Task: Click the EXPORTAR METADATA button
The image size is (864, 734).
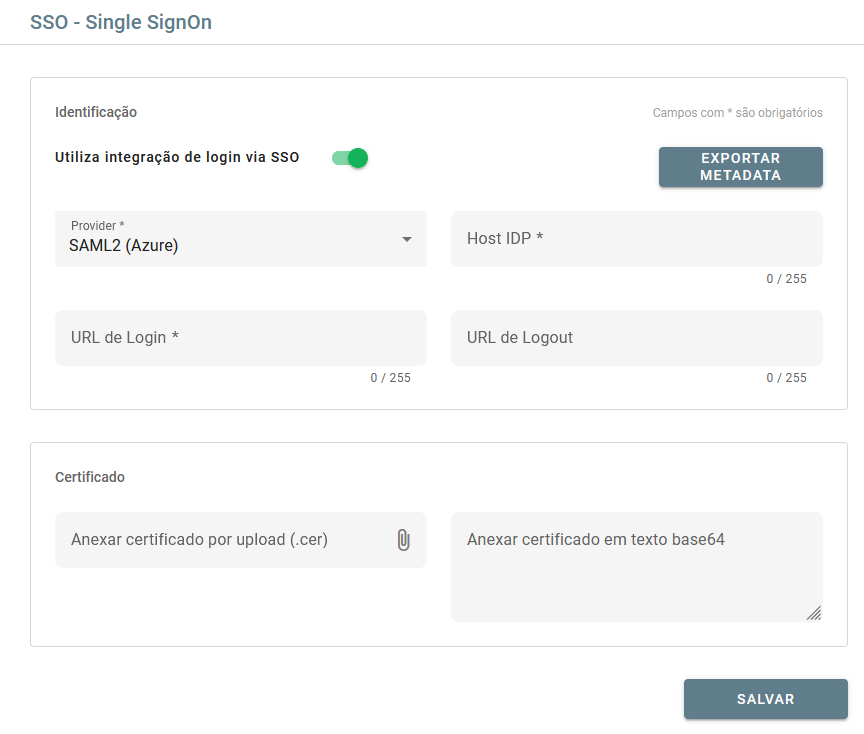Action: click(x=740, y=166)
